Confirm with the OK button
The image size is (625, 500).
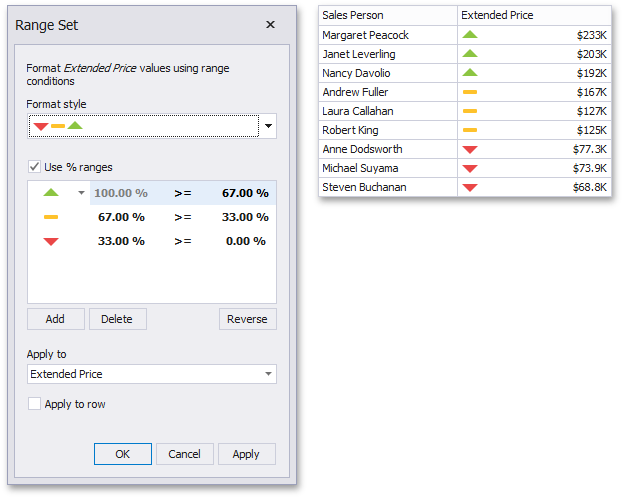[x=122, y=454]
